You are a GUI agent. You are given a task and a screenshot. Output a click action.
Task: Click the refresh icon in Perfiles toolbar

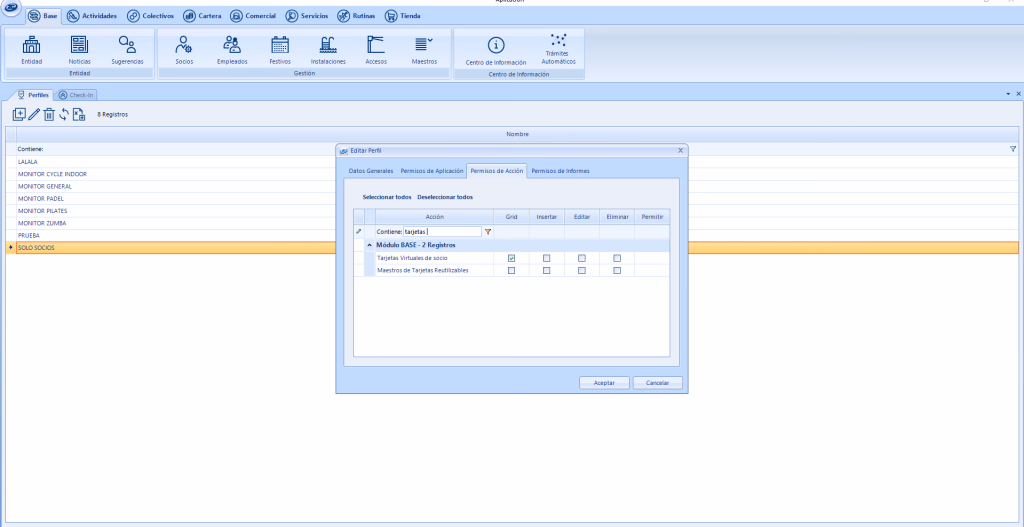click(x=63, y=114)
